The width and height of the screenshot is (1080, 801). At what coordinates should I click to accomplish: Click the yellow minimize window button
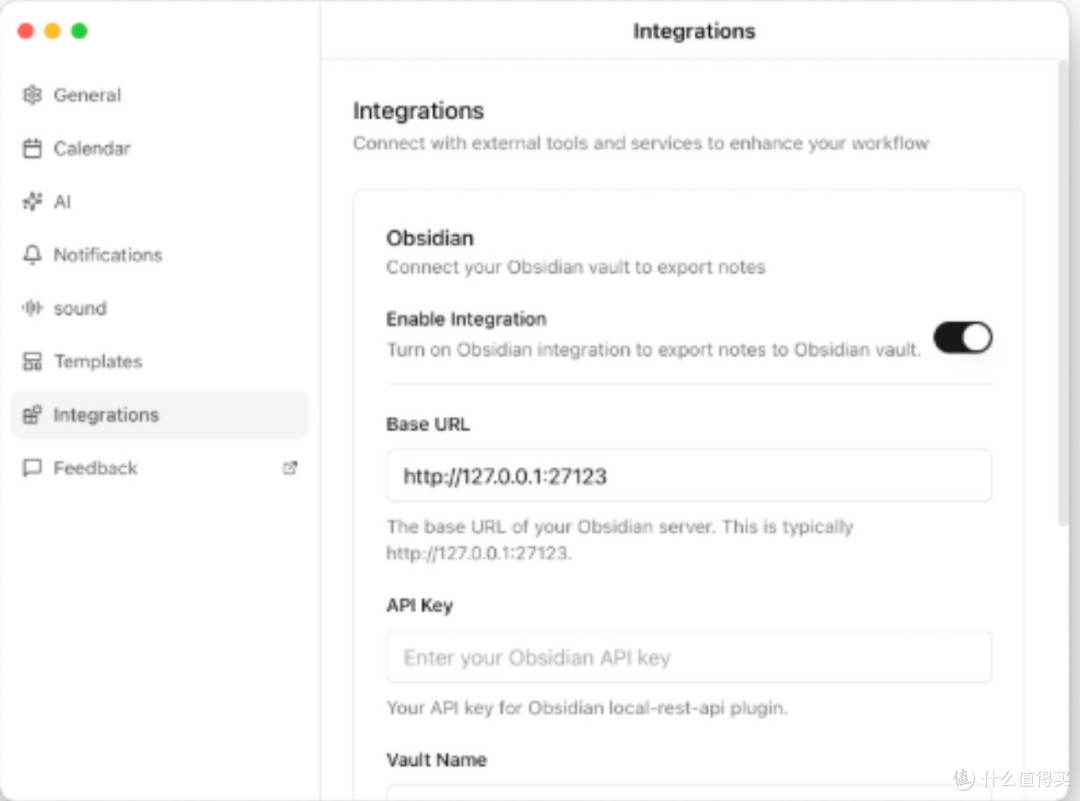[52, 31]
